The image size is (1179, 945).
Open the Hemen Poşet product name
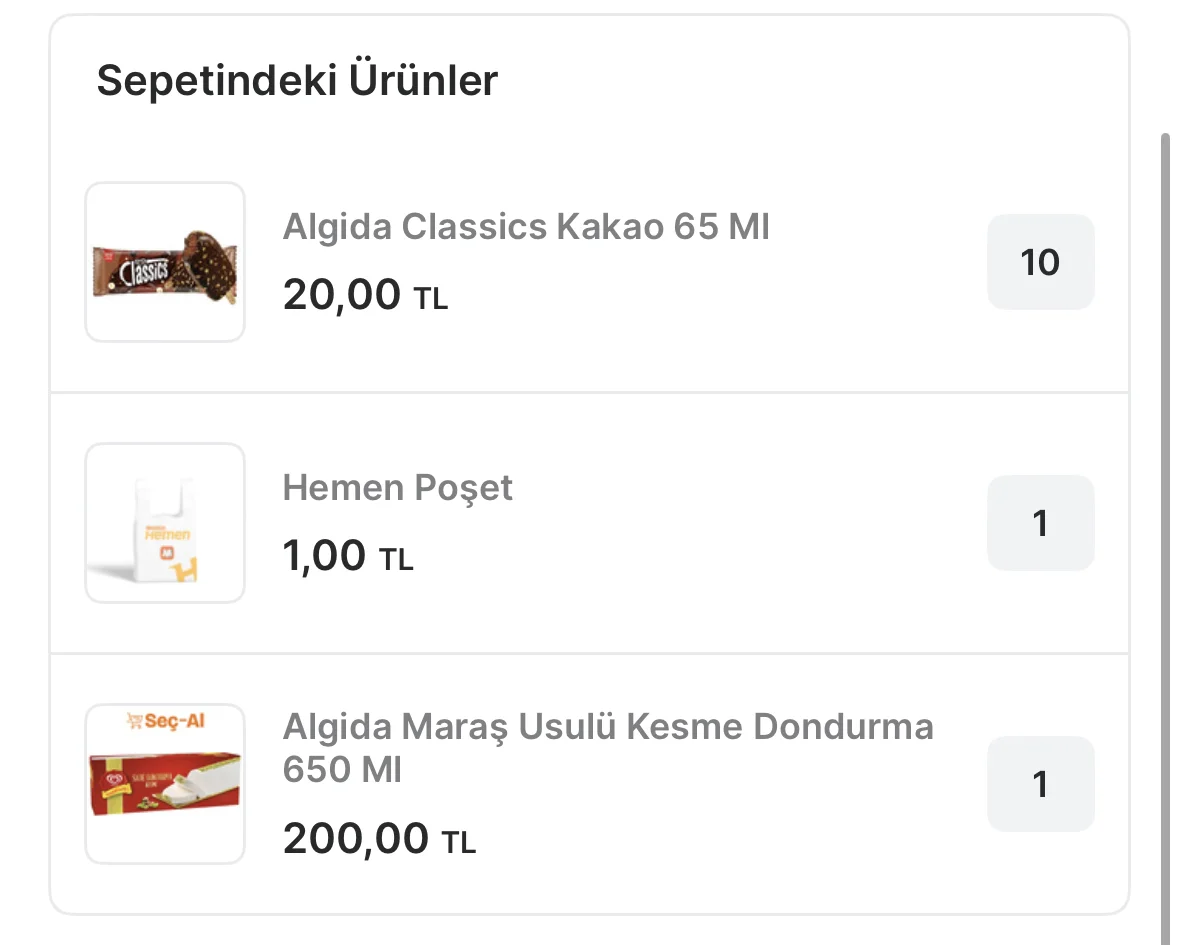[397, 488]
